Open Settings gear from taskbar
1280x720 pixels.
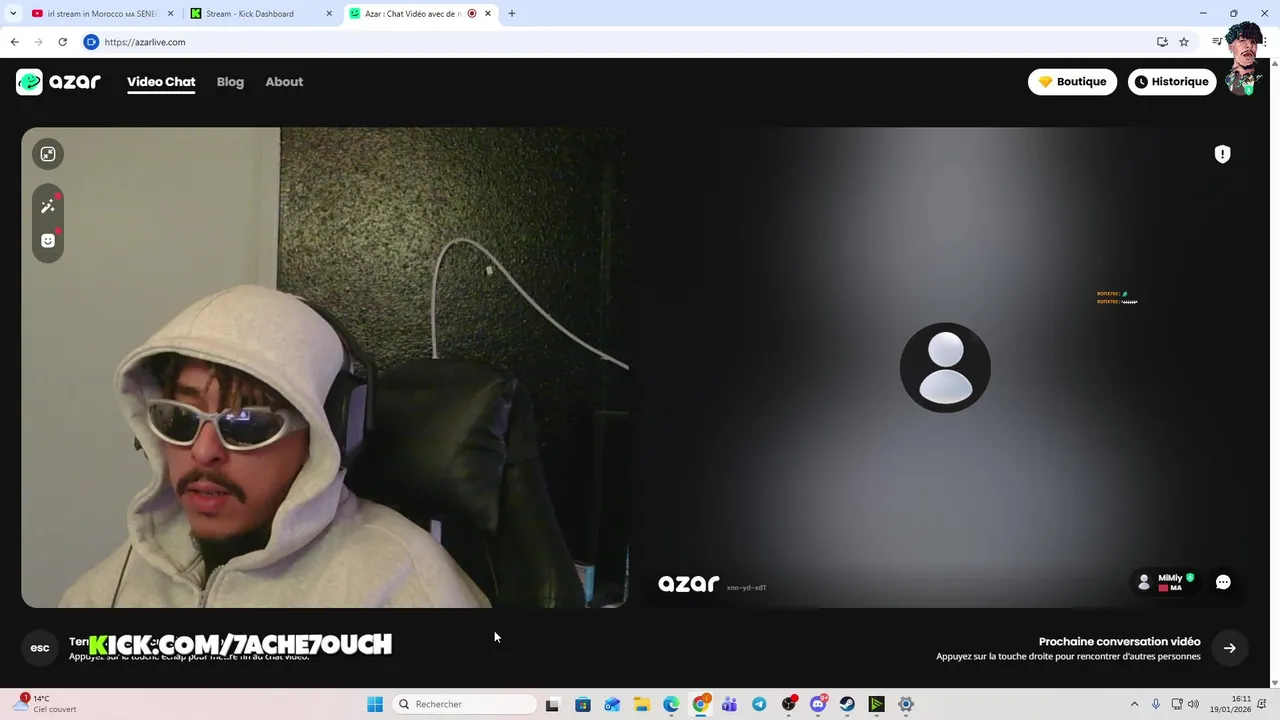pos(906,704)
